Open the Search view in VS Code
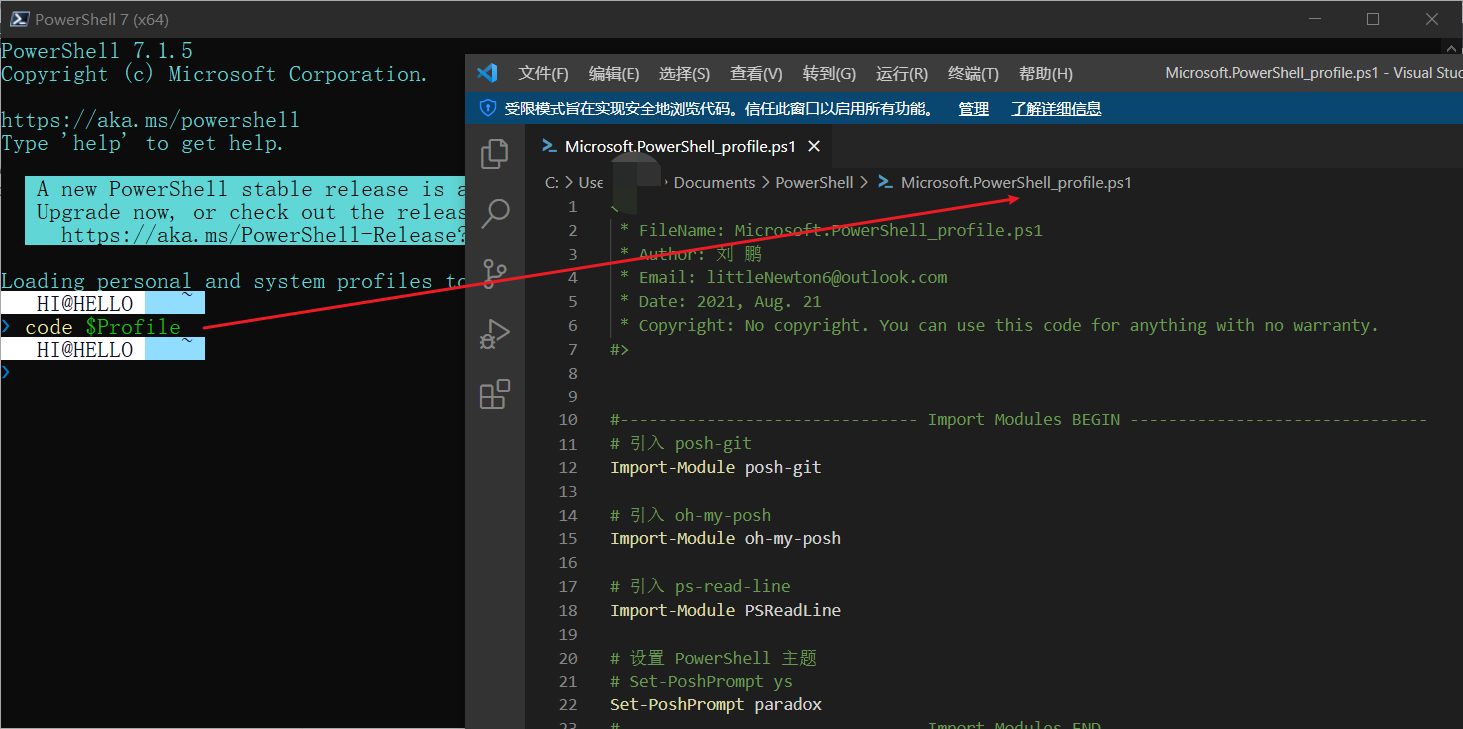Image resolution: width=1463 pixels, height=729 pixels. pos(495,213)
